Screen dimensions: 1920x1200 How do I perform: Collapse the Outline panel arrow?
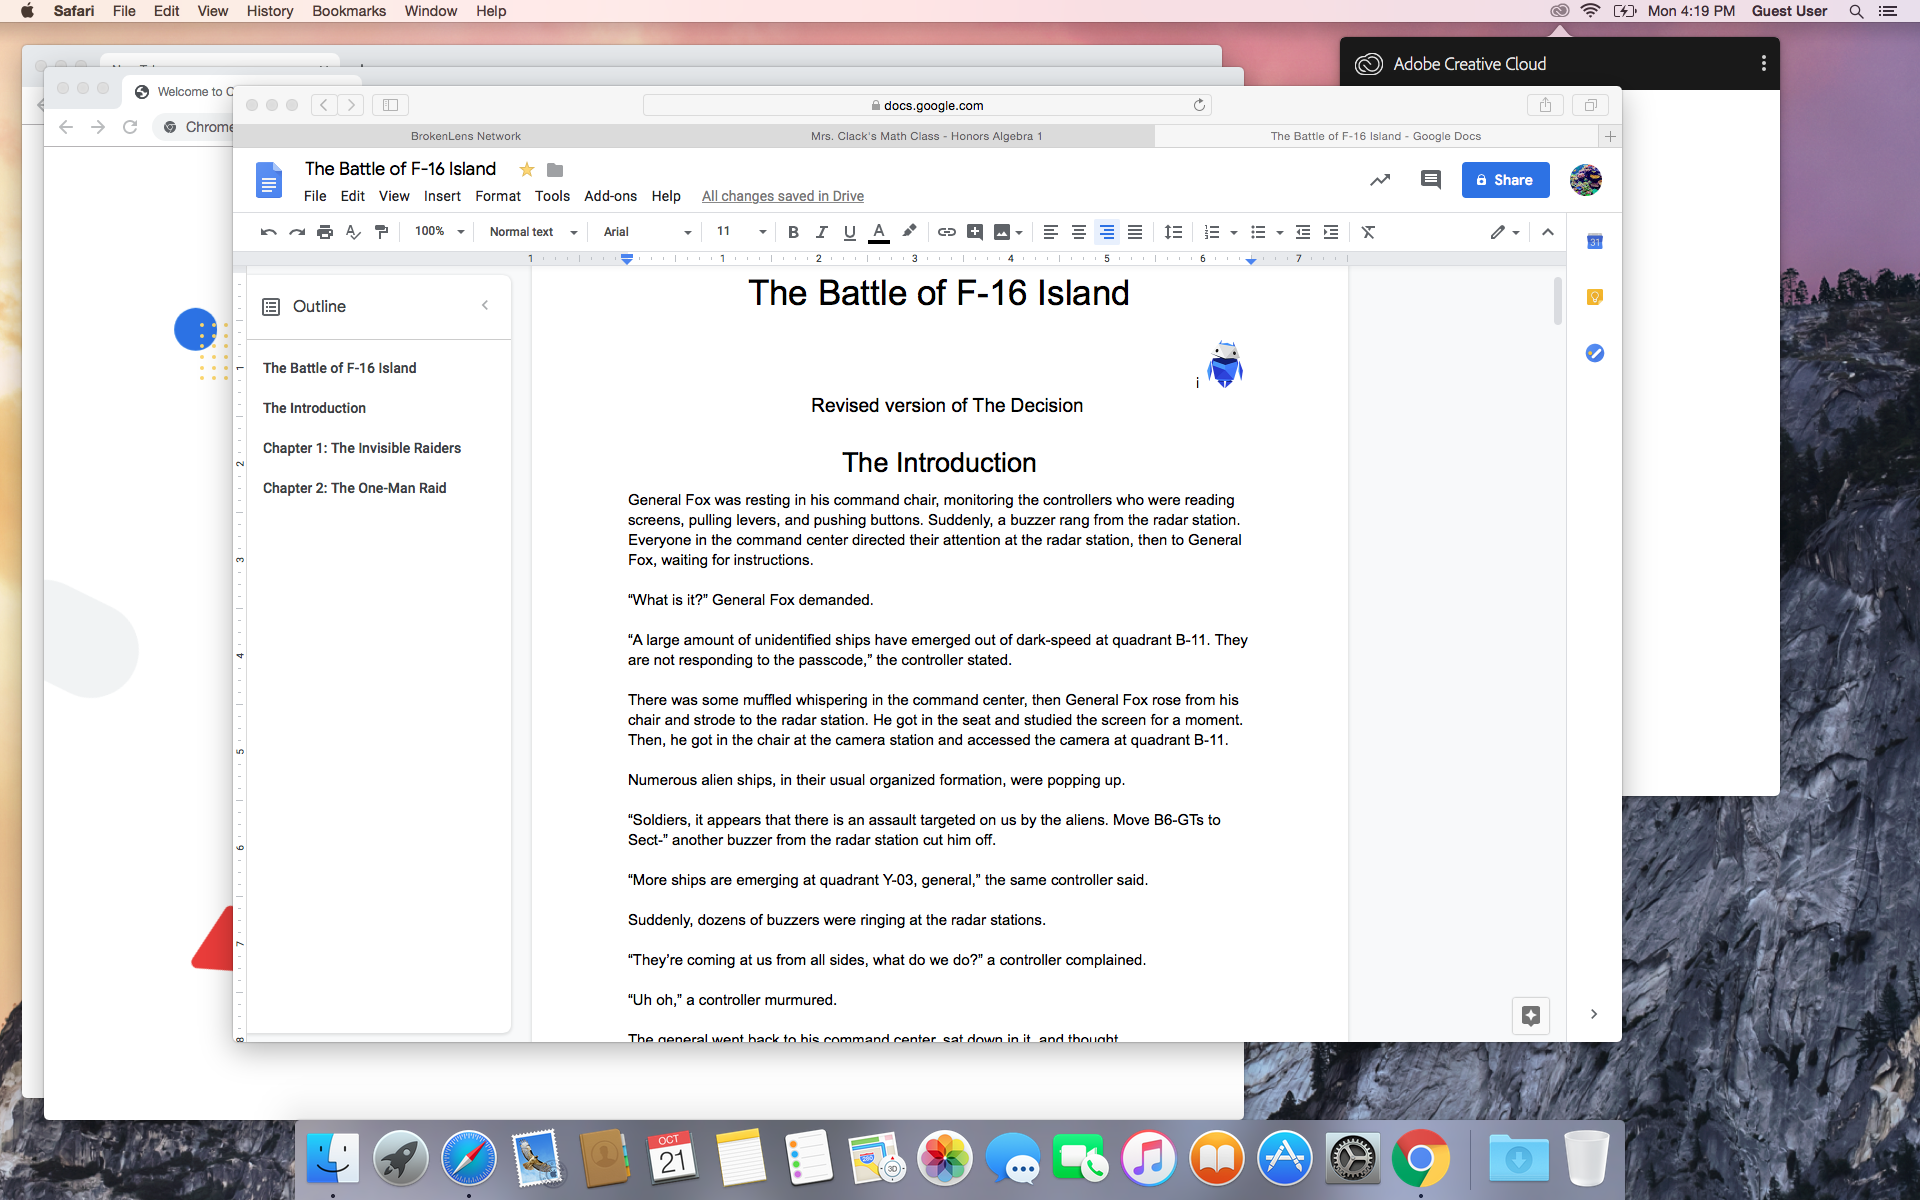[x=485, y=306]
